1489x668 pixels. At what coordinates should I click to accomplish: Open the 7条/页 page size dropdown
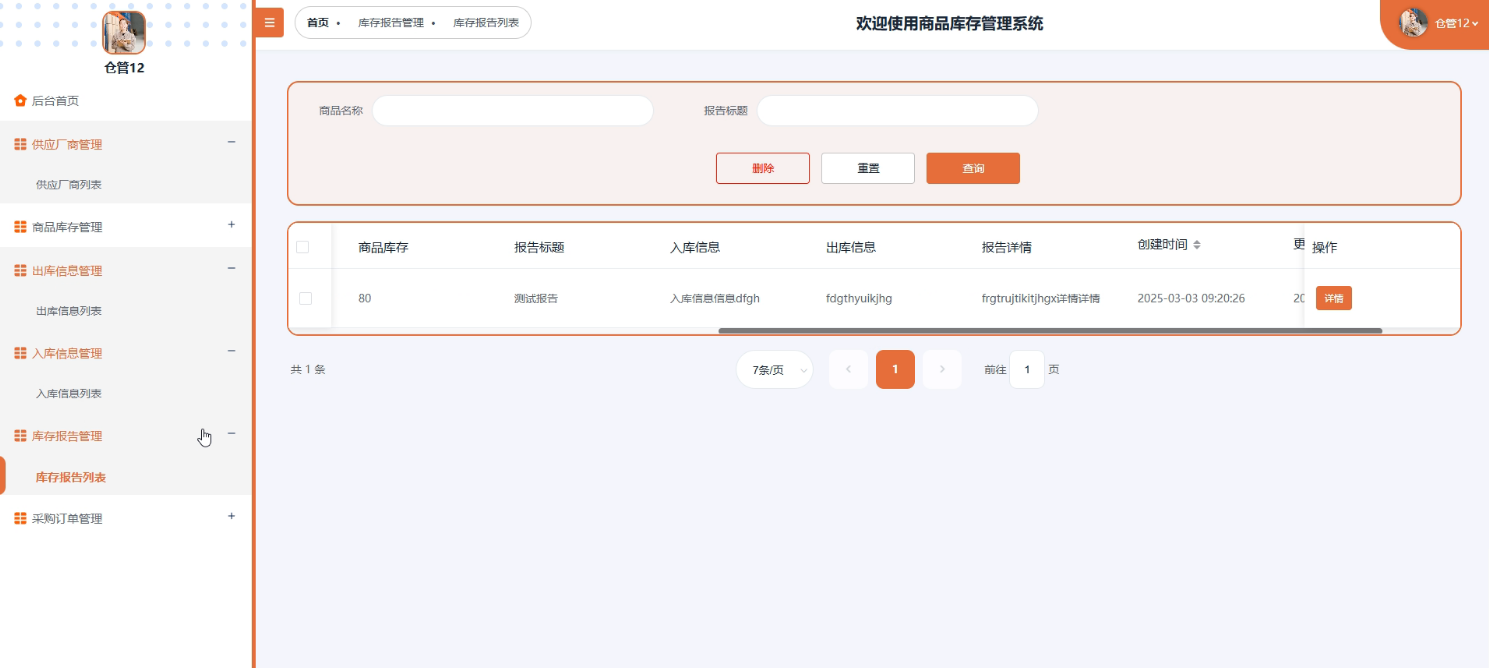coord(775,369)
